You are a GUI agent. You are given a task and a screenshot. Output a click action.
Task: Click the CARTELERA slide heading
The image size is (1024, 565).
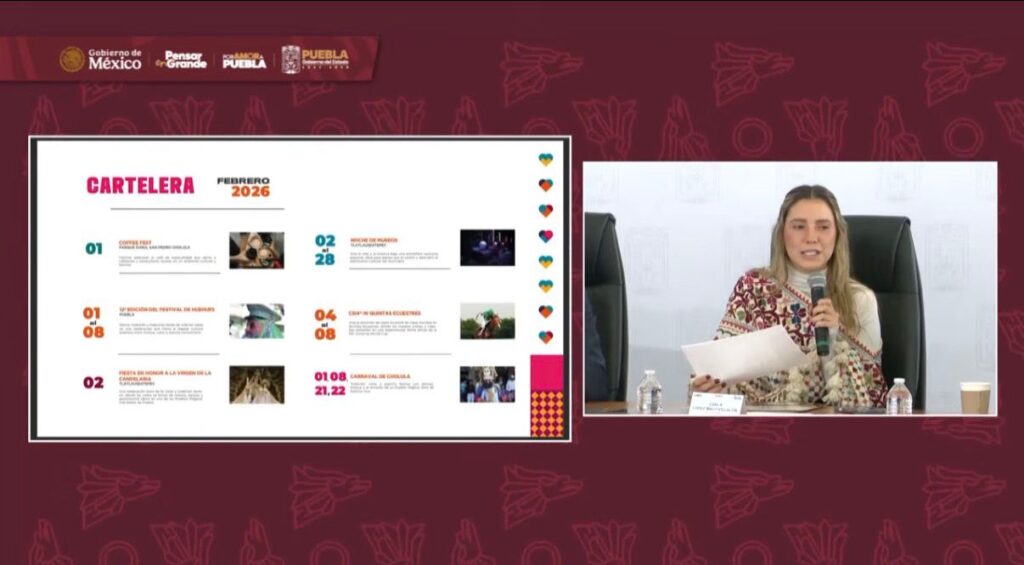(x=140, y=185)
